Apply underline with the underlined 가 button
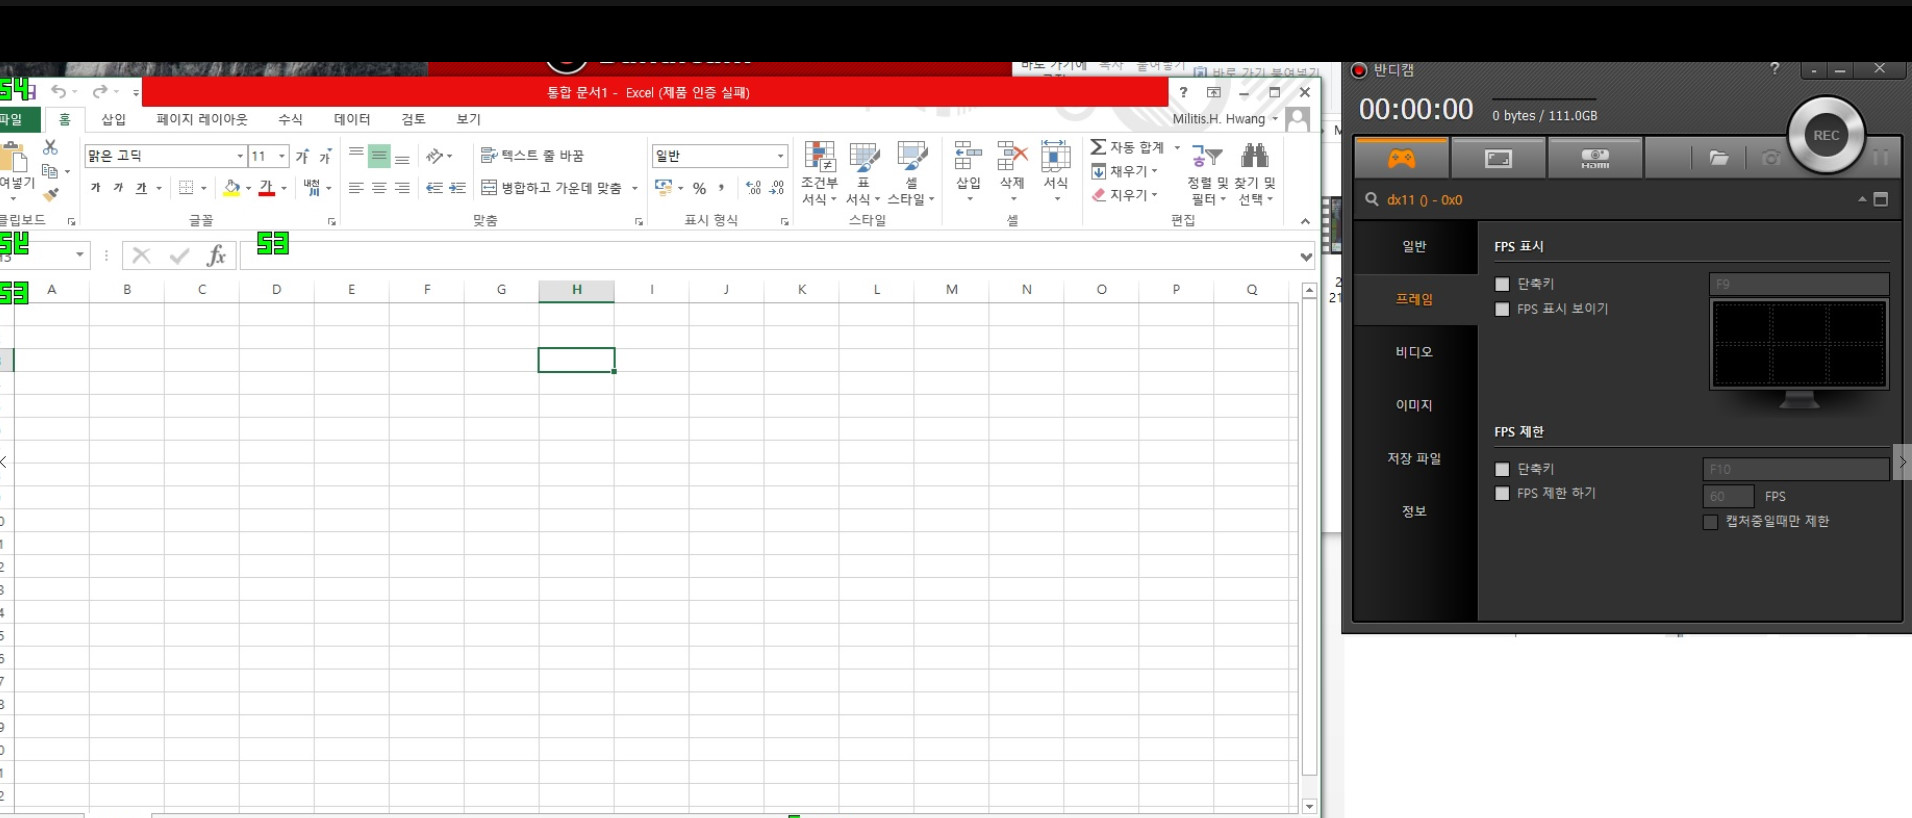 141,188
